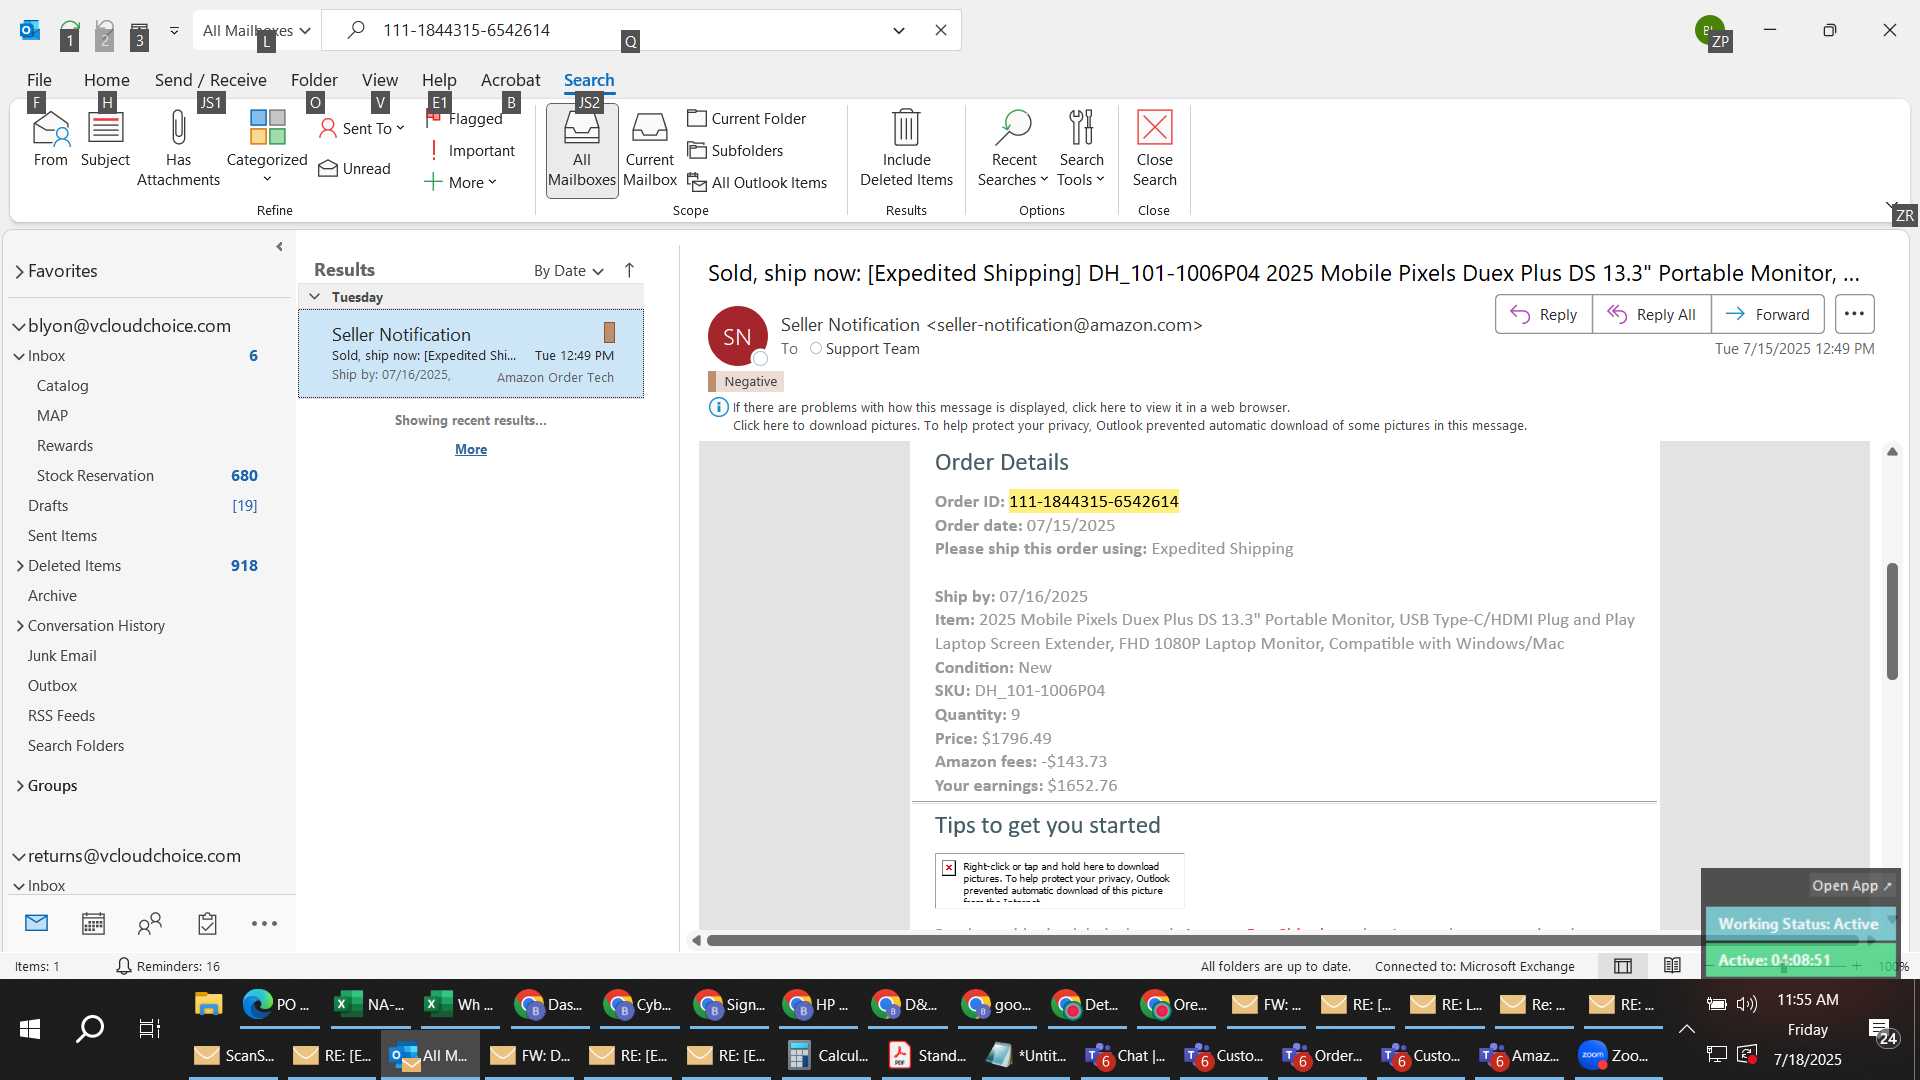Switch to the Calendar view icon
Image resolution: width=1920 pixels, height=1080 pixels.
coord(93,923)
